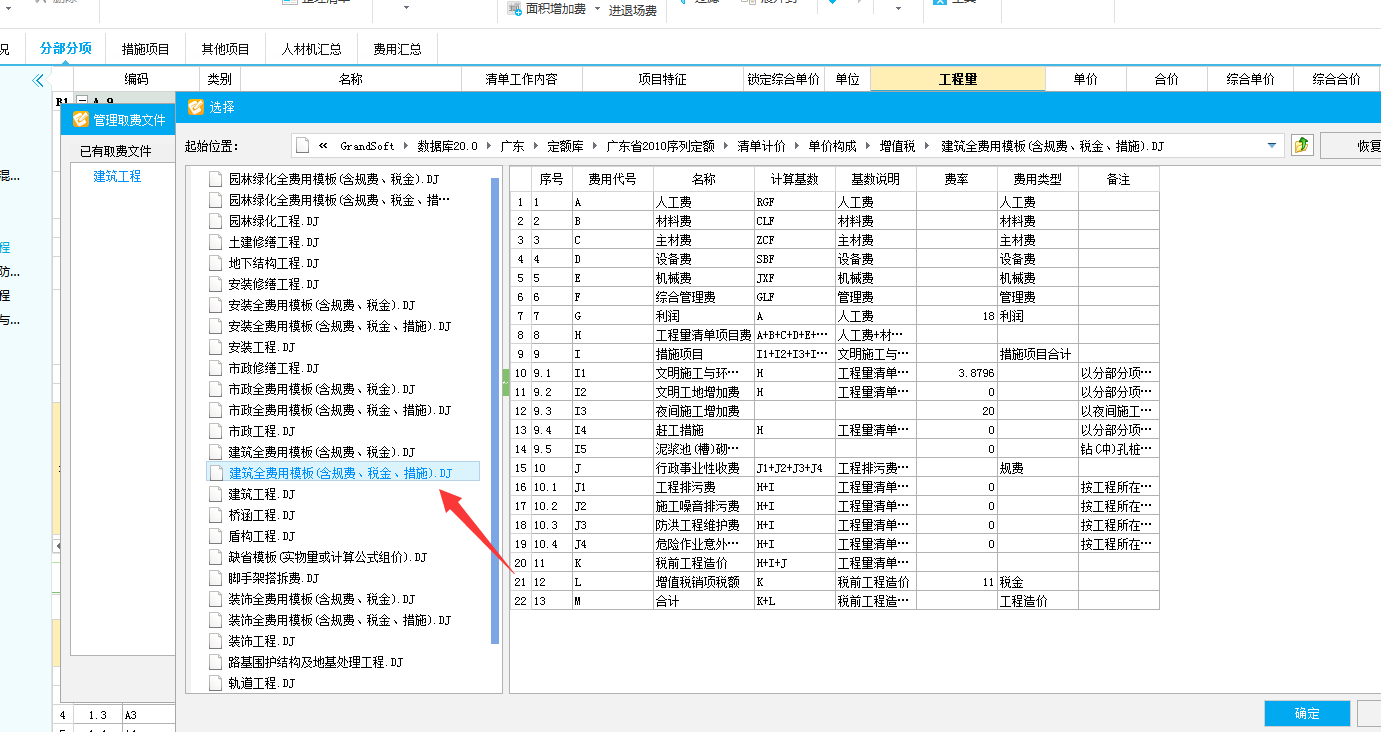
Task: Click 清单计价 breadcrumb segment
Action: [x=762, y=146]
